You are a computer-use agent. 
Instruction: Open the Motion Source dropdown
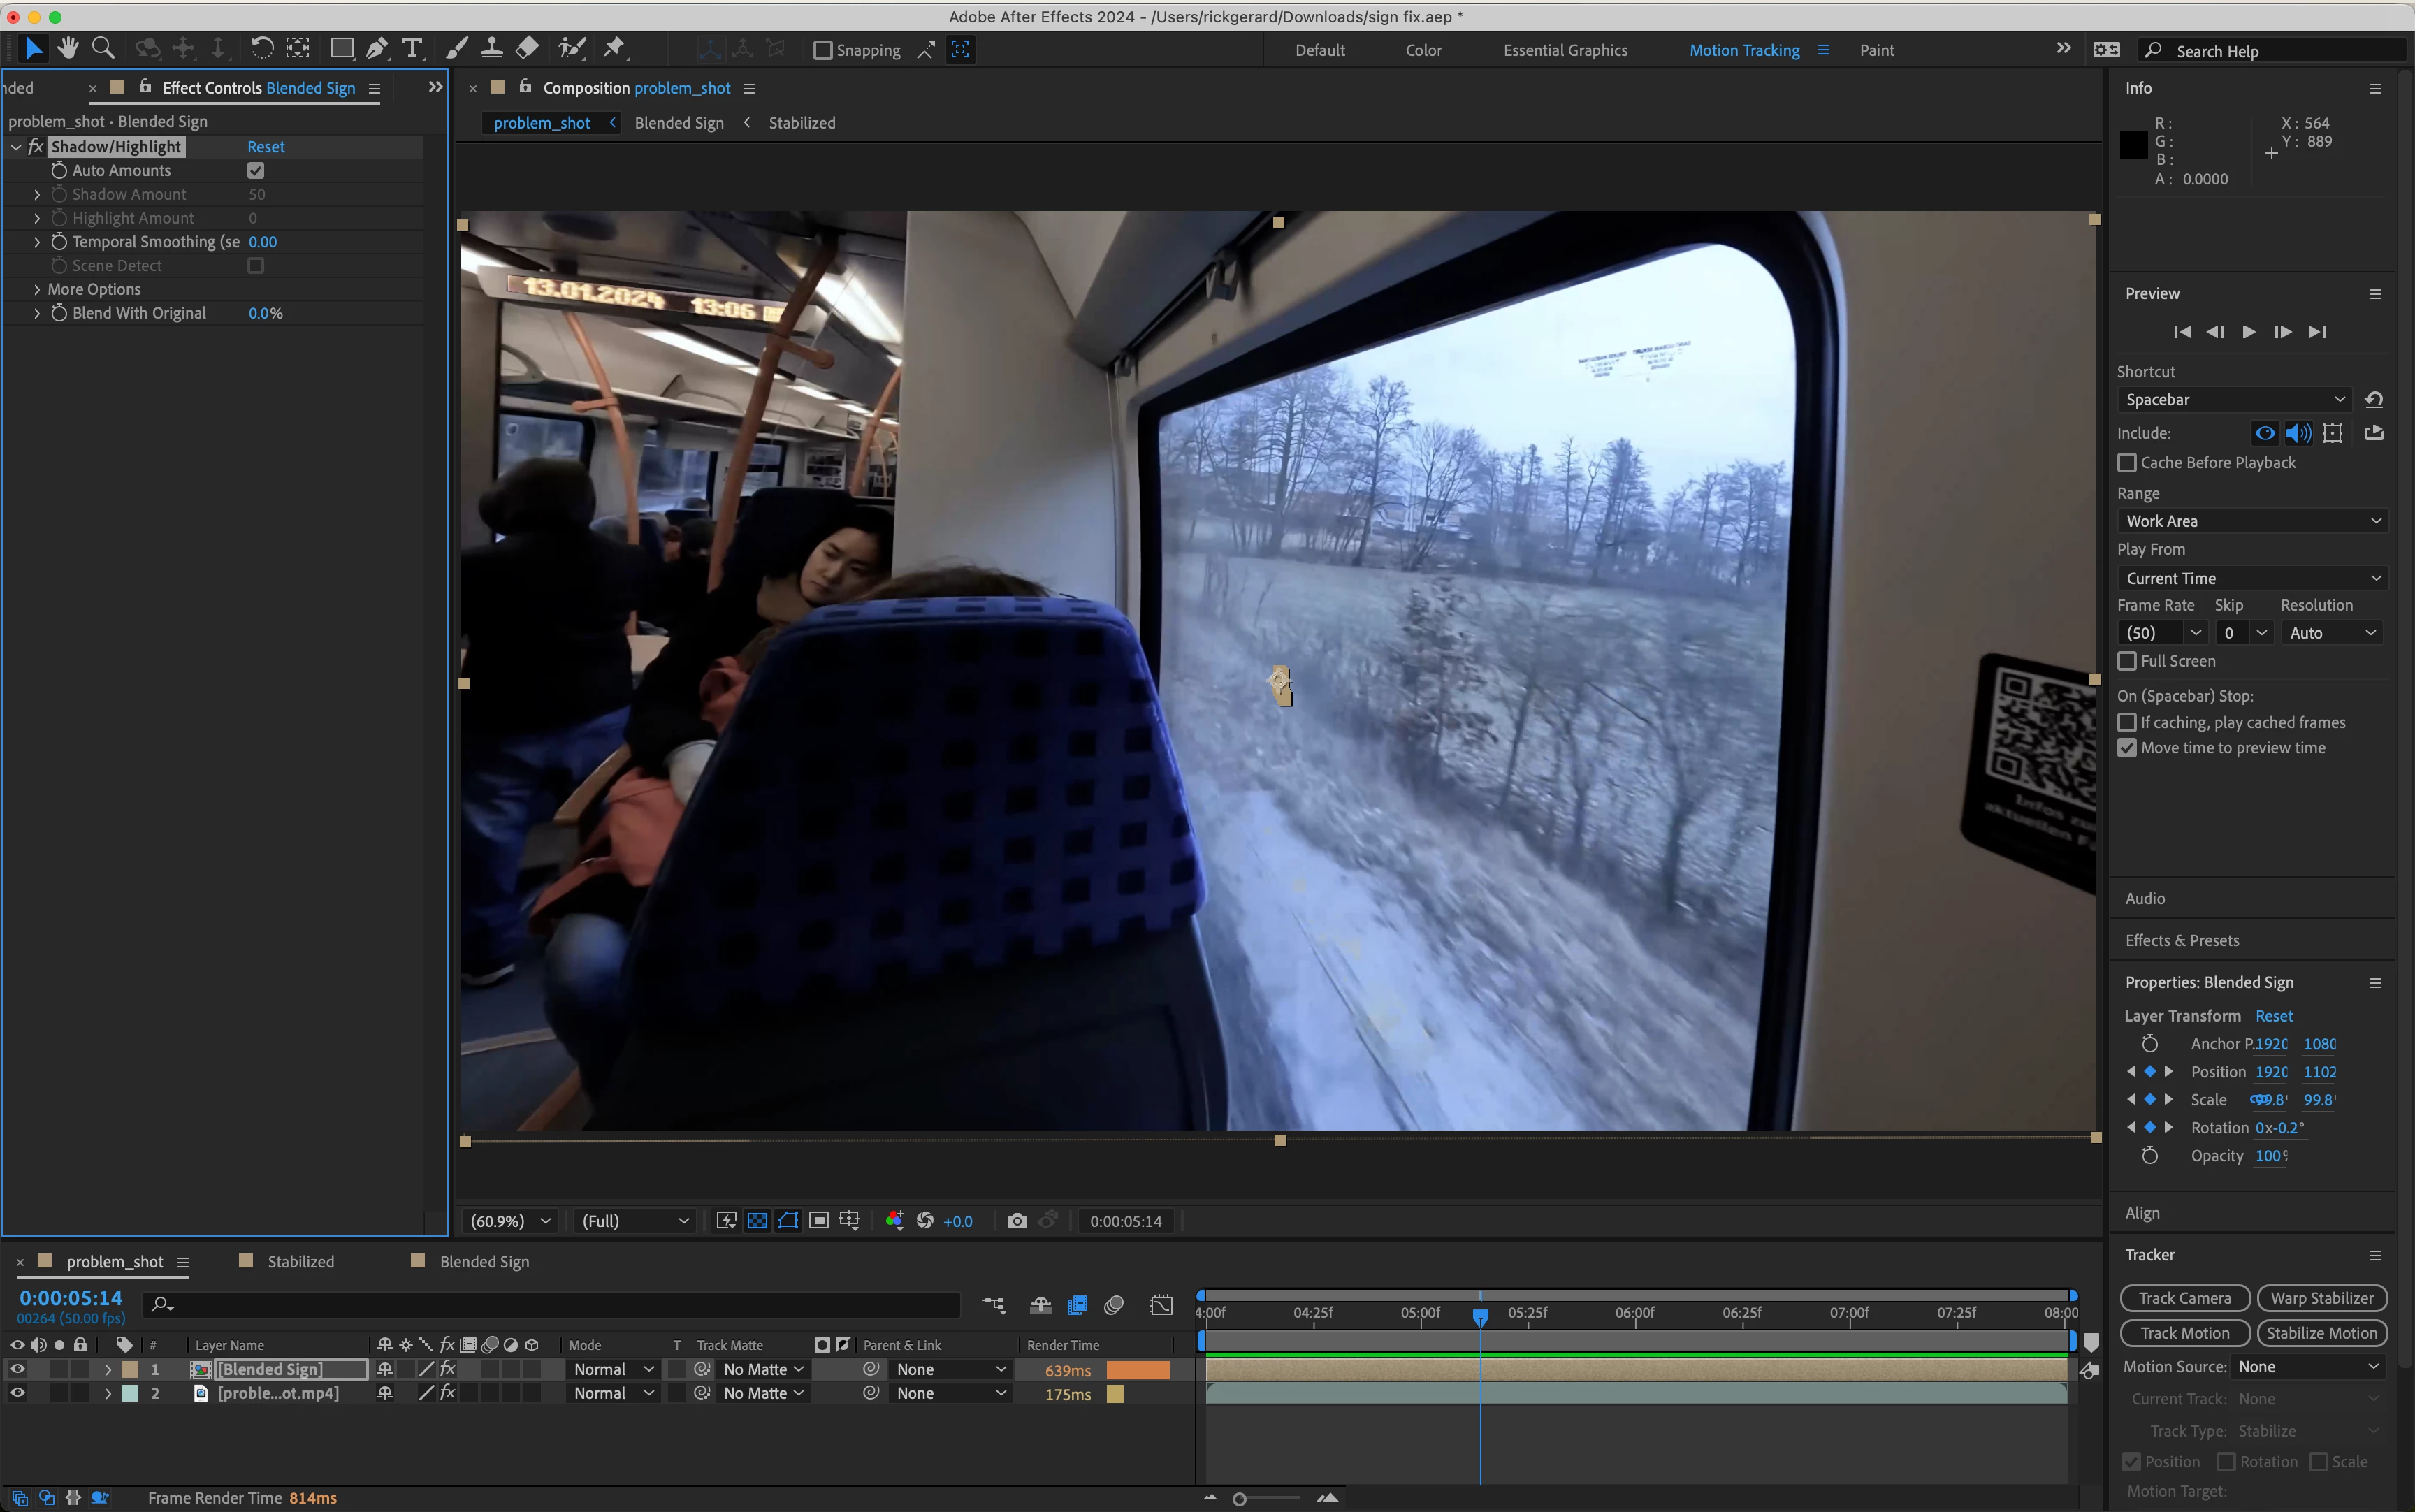(2307, 1366)
